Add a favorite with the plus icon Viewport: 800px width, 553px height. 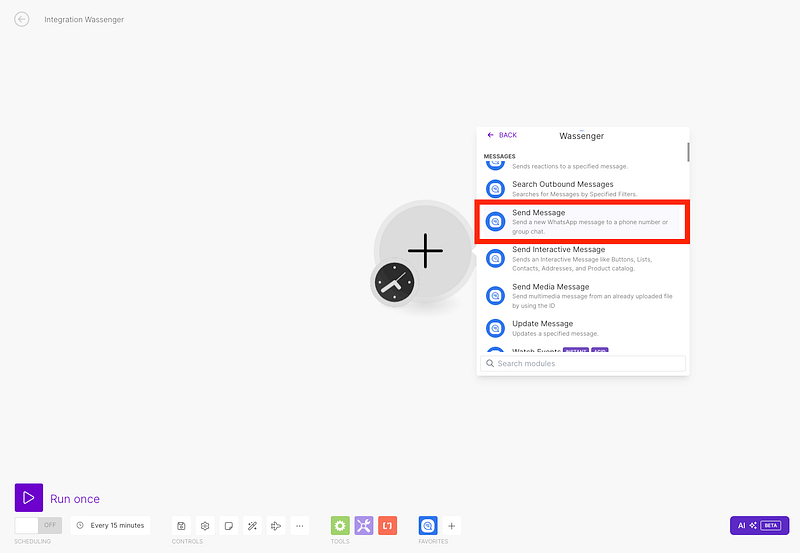[x=452, y=525]
